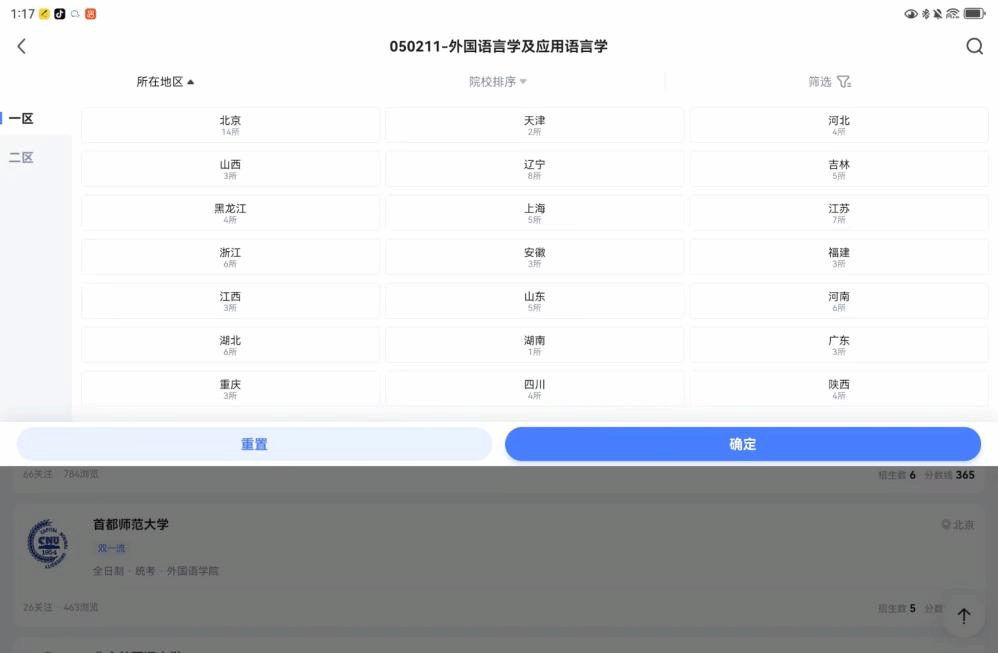The width and height of the screenshot is (998, 653).
Task: Switch to the 二区 tab
Action: point(22,157)
